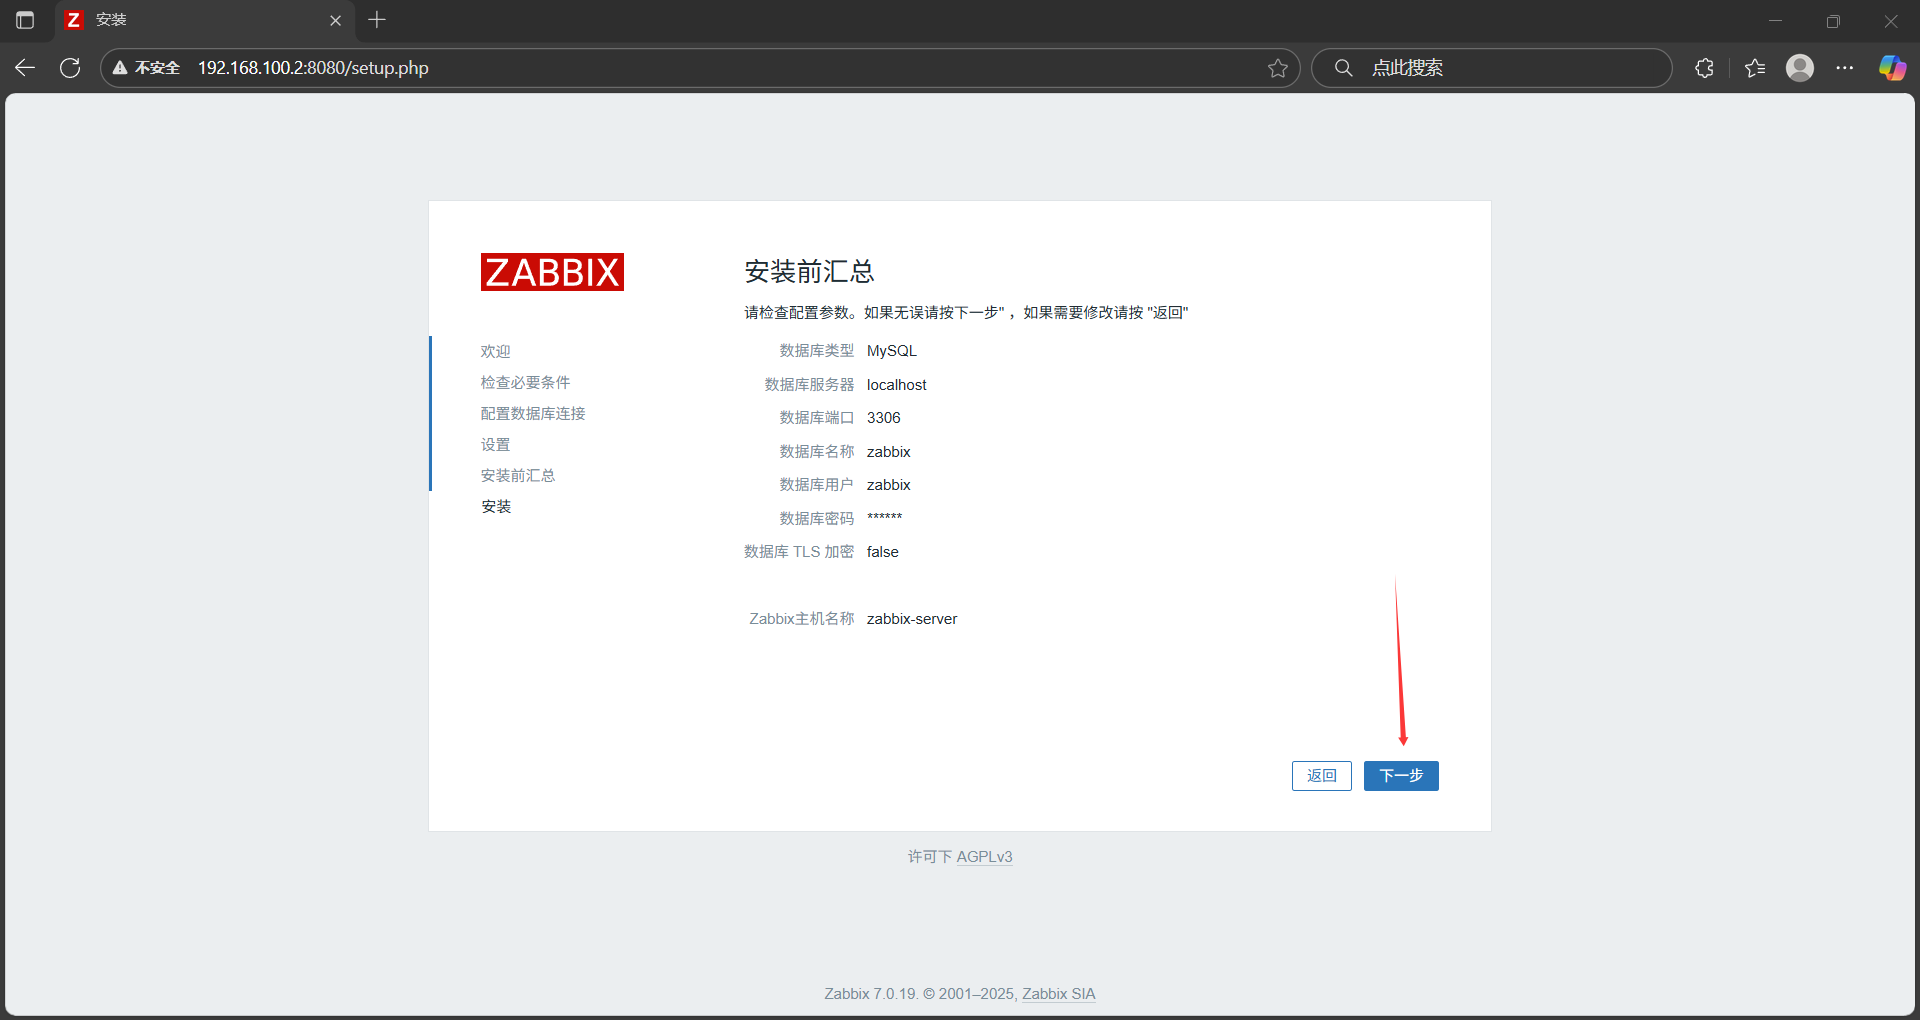Open the tab actions menu icon

pyautogui.click(x=25, y=20)
